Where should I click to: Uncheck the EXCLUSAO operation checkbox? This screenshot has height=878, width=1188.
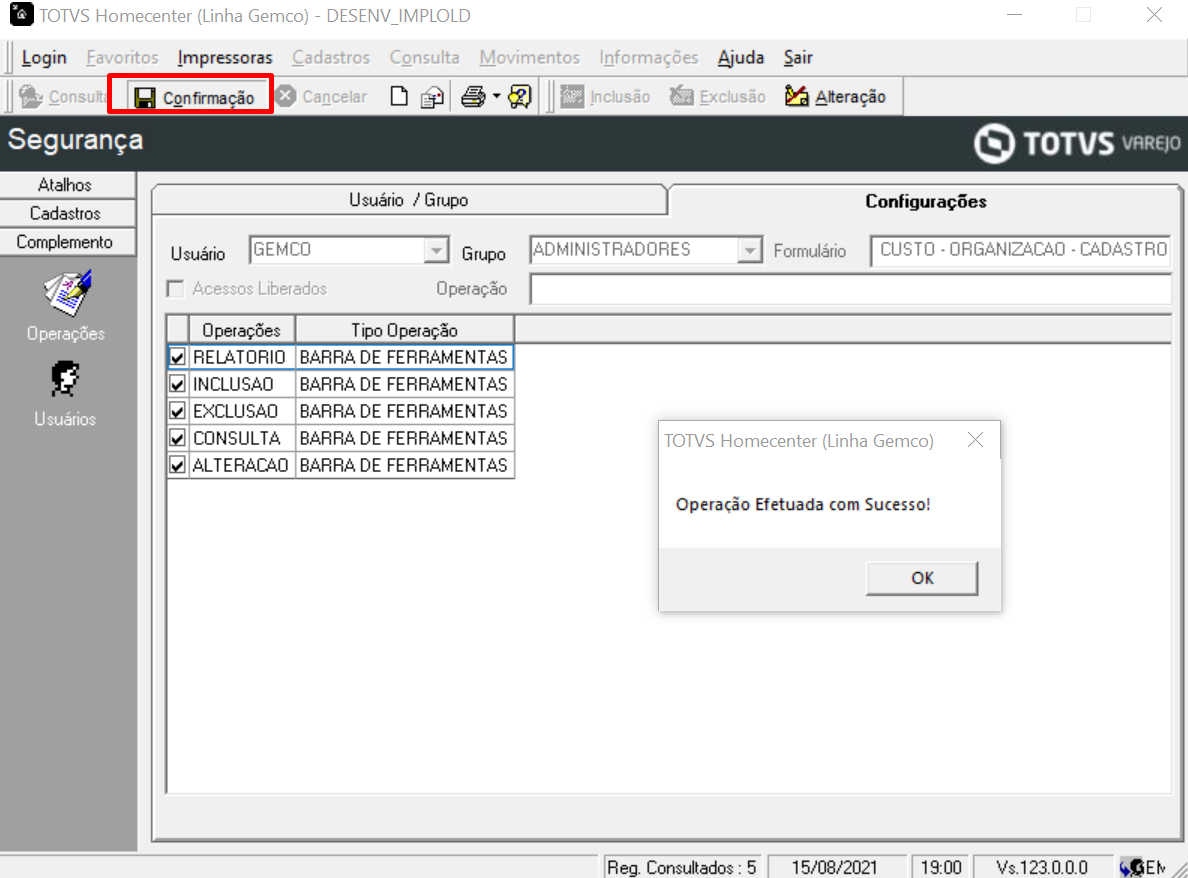[x=177, y=411]
